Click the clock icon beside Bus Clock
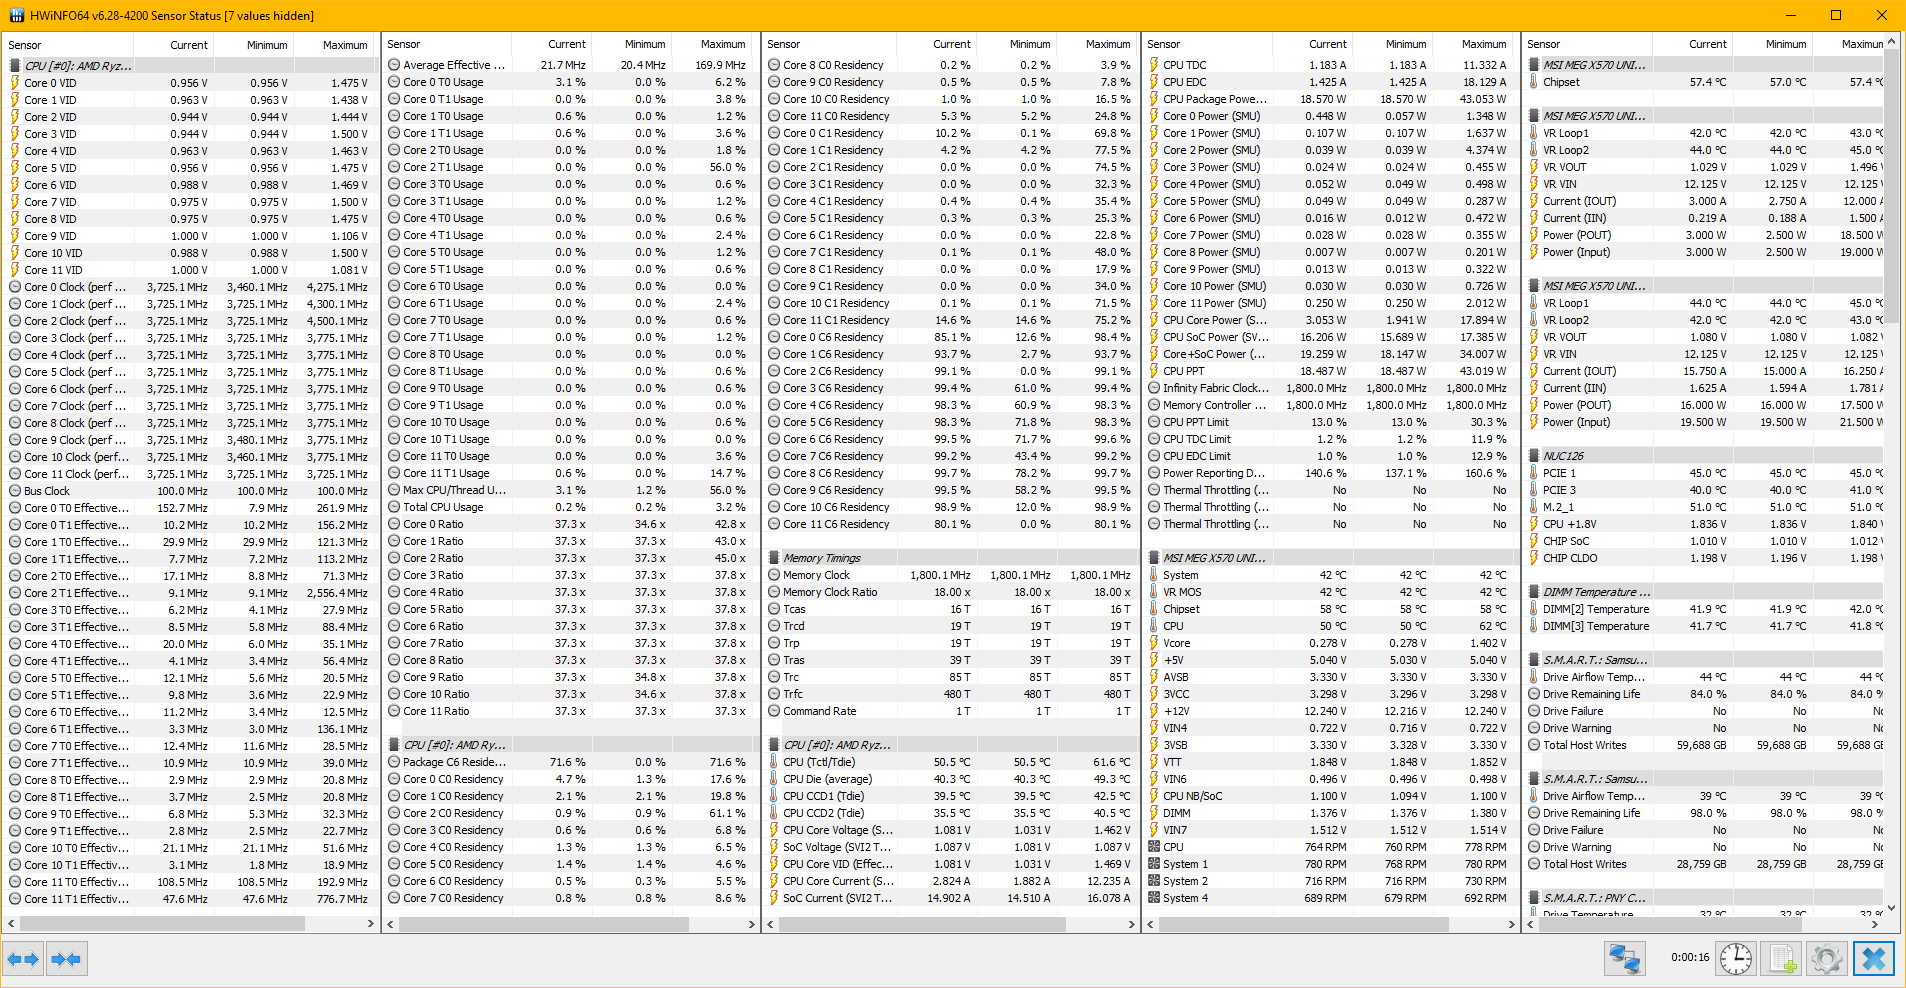The height and width of the screenshot is (988, 1906). coord(15,491)
